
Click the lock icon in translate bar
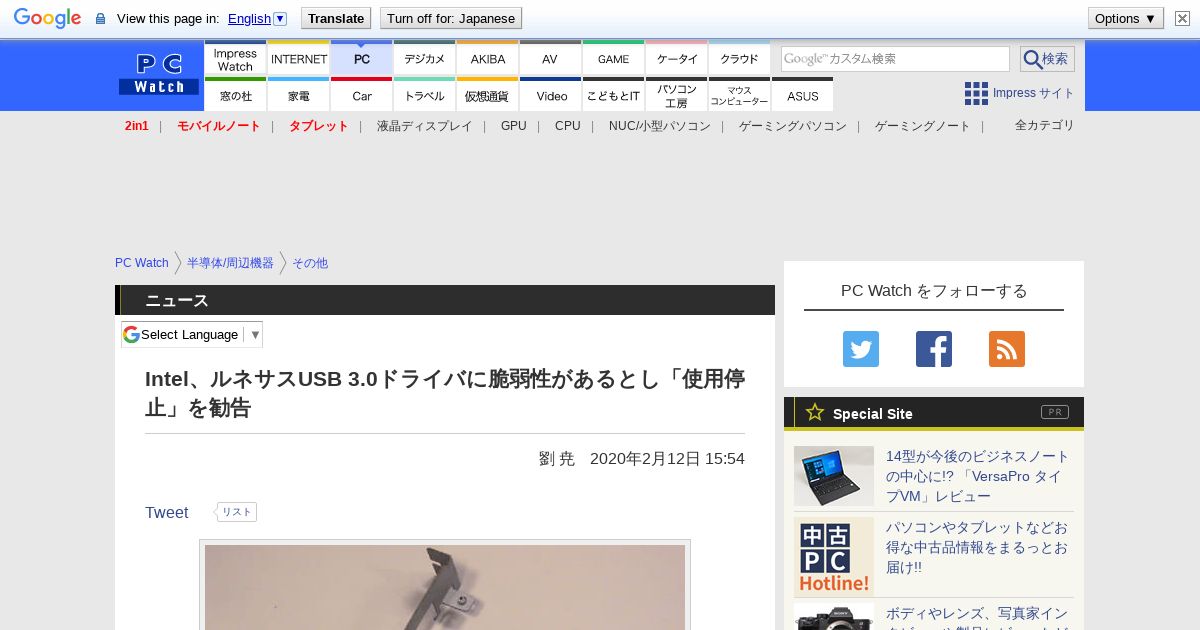pos(100,18)
